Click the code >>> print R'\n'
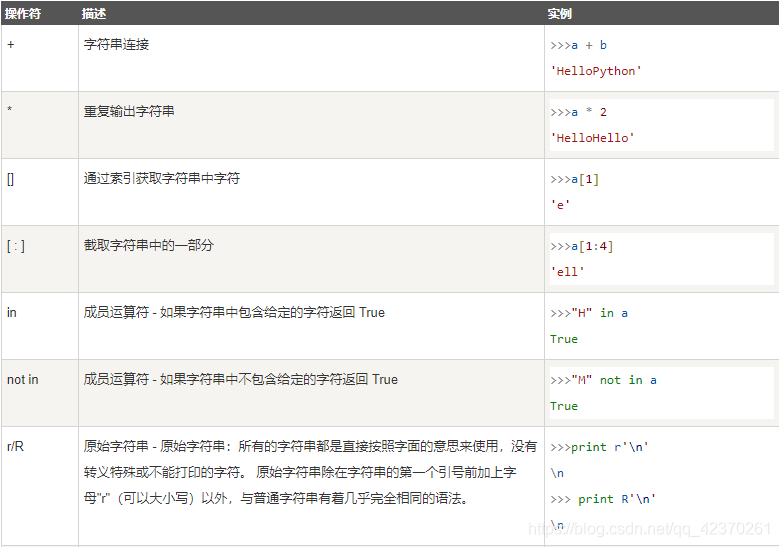 pyautogui.click(x=603, y=499)
